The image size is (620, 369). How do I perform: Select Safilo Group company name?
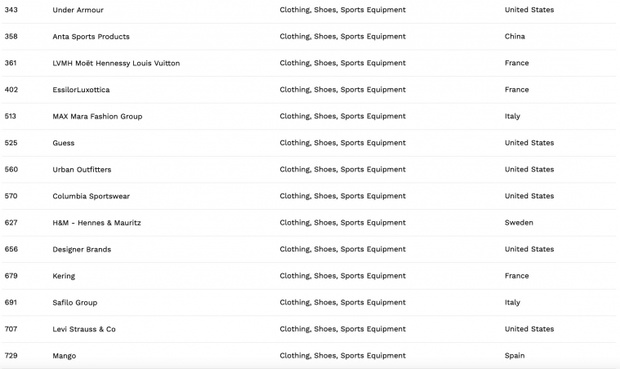[75, 303]
